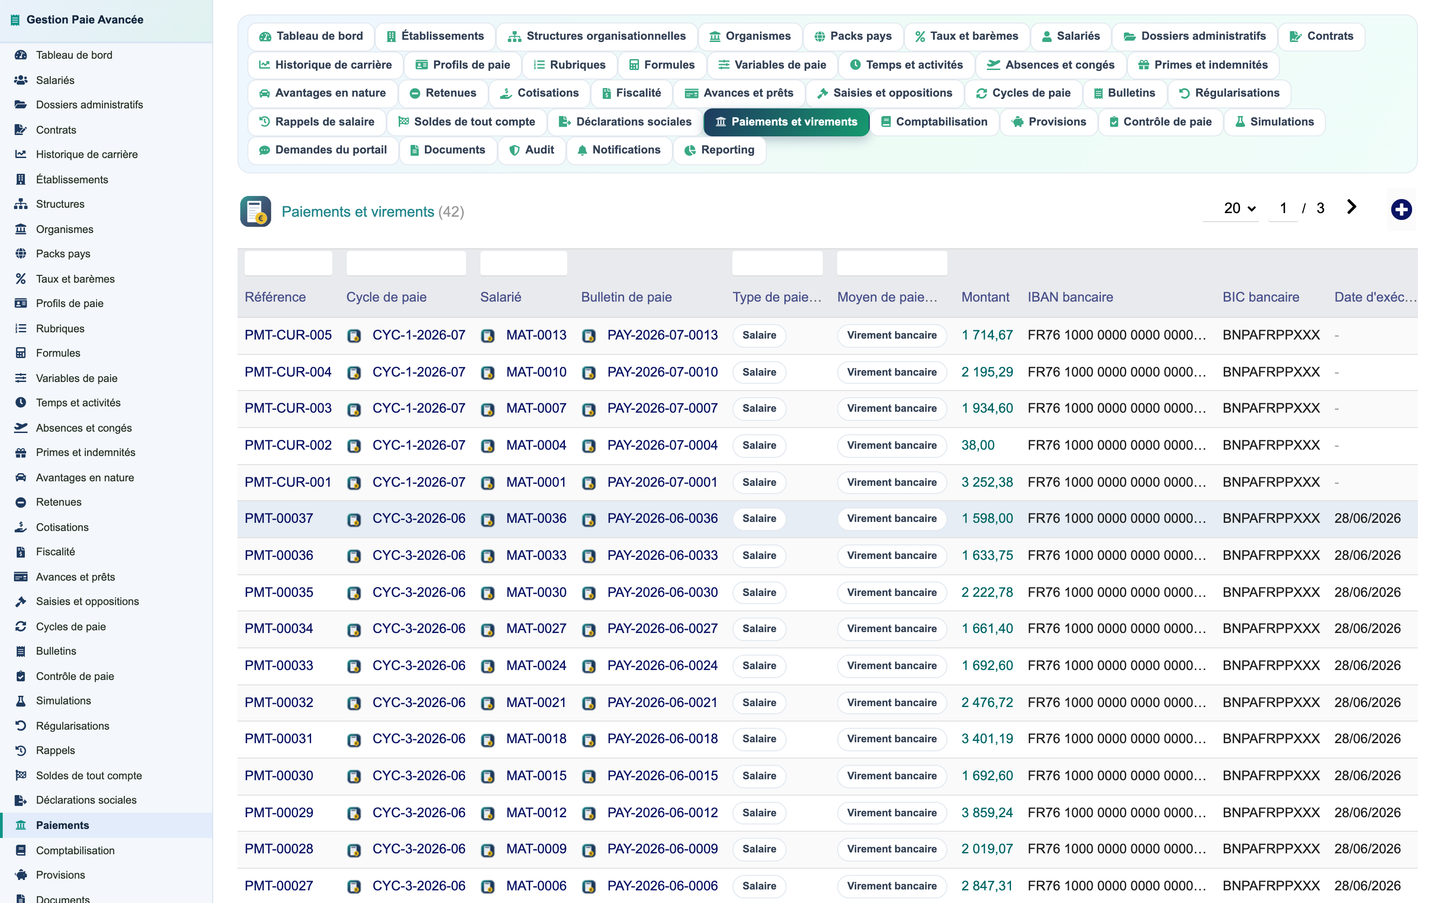Sort by IBAN bancaire column header

click(x=1070, y=297)
